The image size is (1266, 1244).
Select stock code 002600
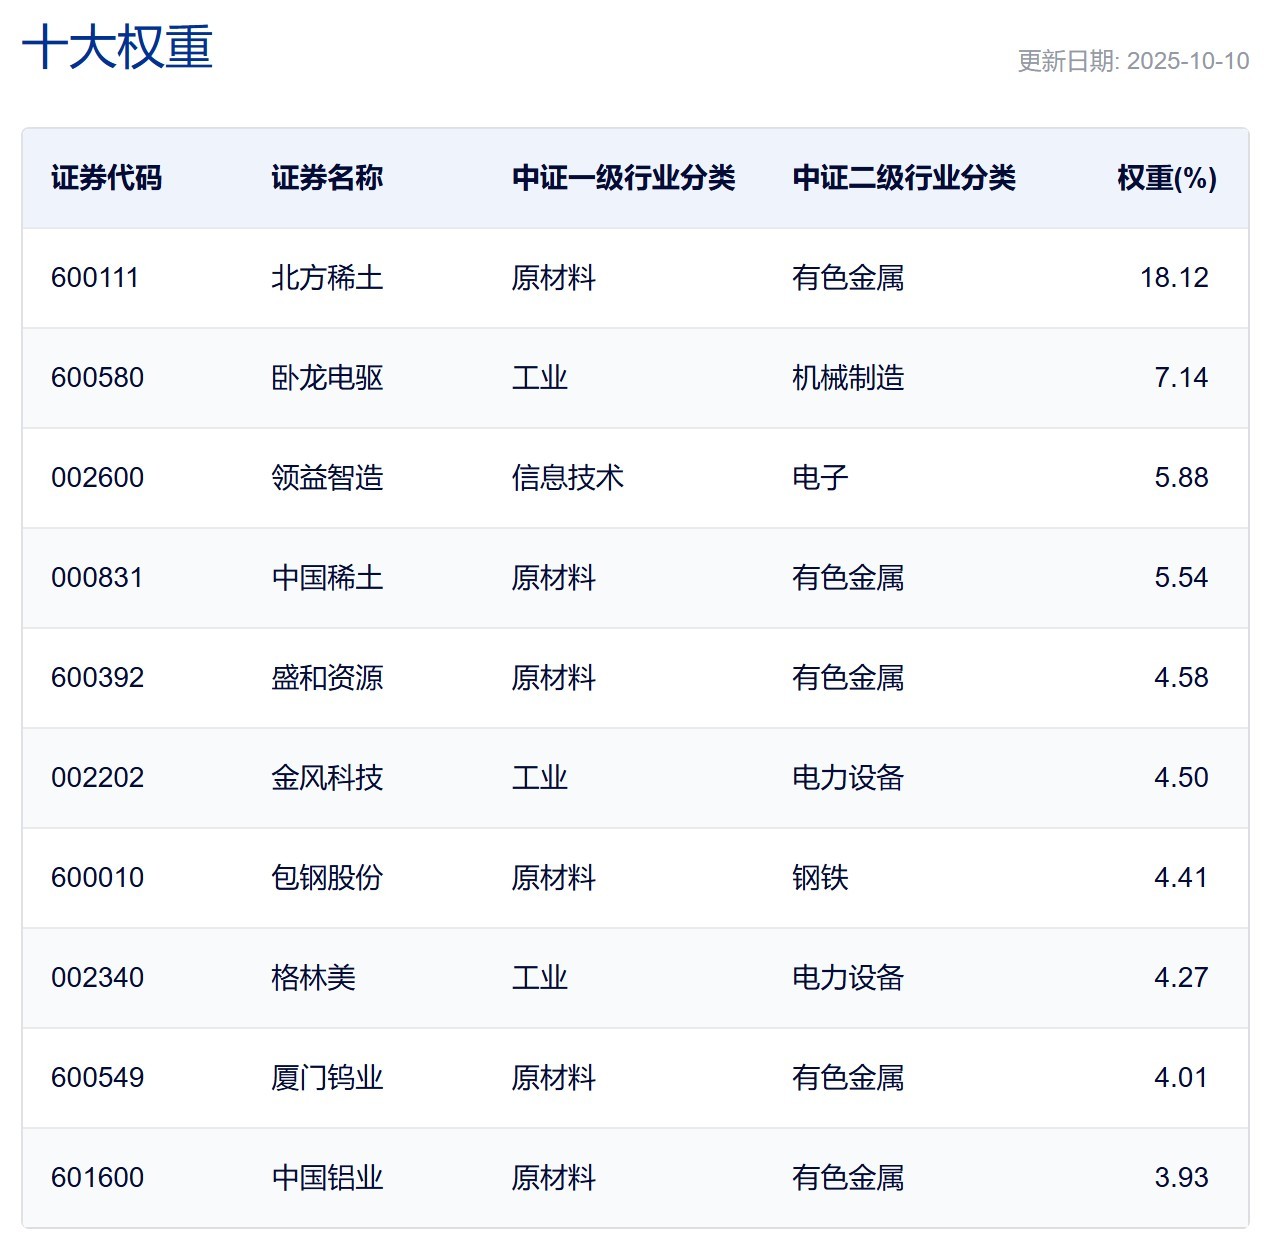(x=97, y=478)
